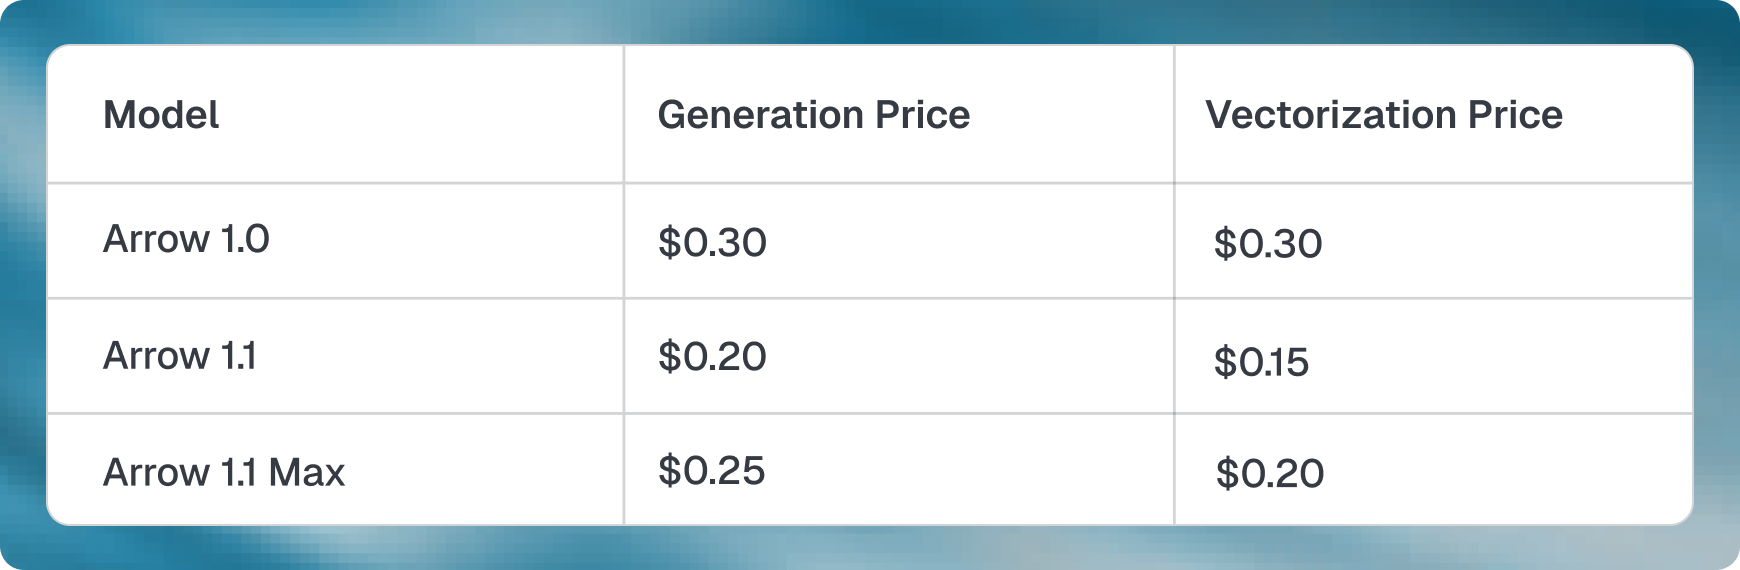Select Arrow 1.1 vectorization price $0.15
1740x570 pixels.
click(1261, 362)
